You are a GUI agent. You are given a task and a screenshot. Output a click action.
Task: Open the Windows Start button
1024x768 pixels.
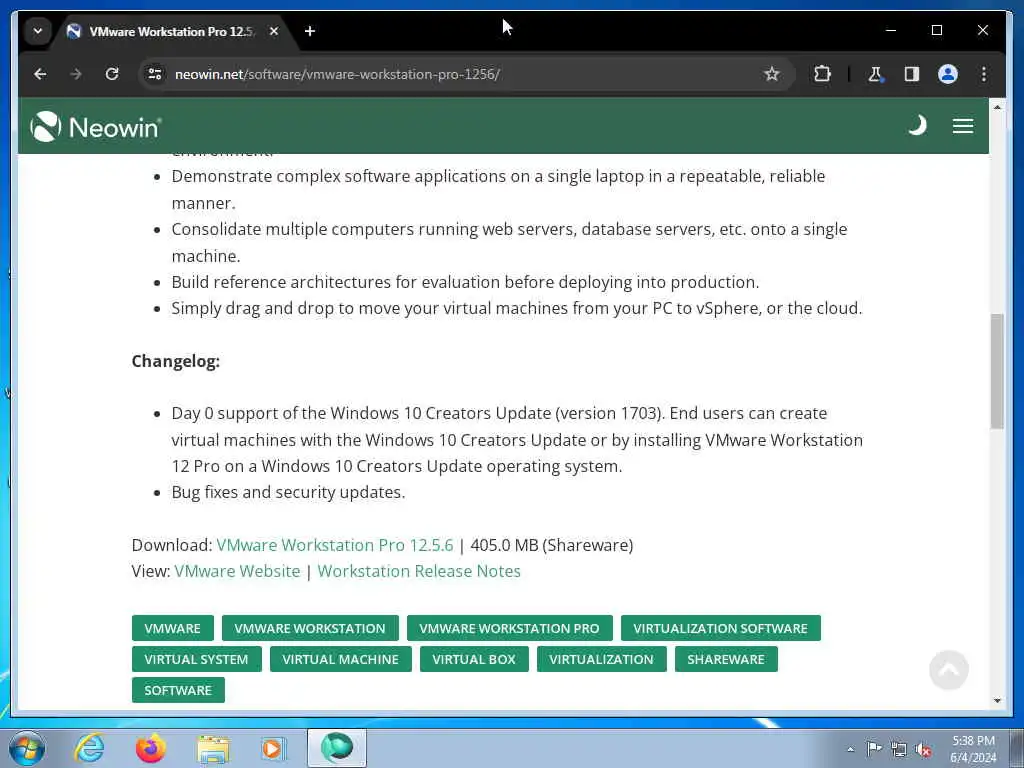coord(27,749)
